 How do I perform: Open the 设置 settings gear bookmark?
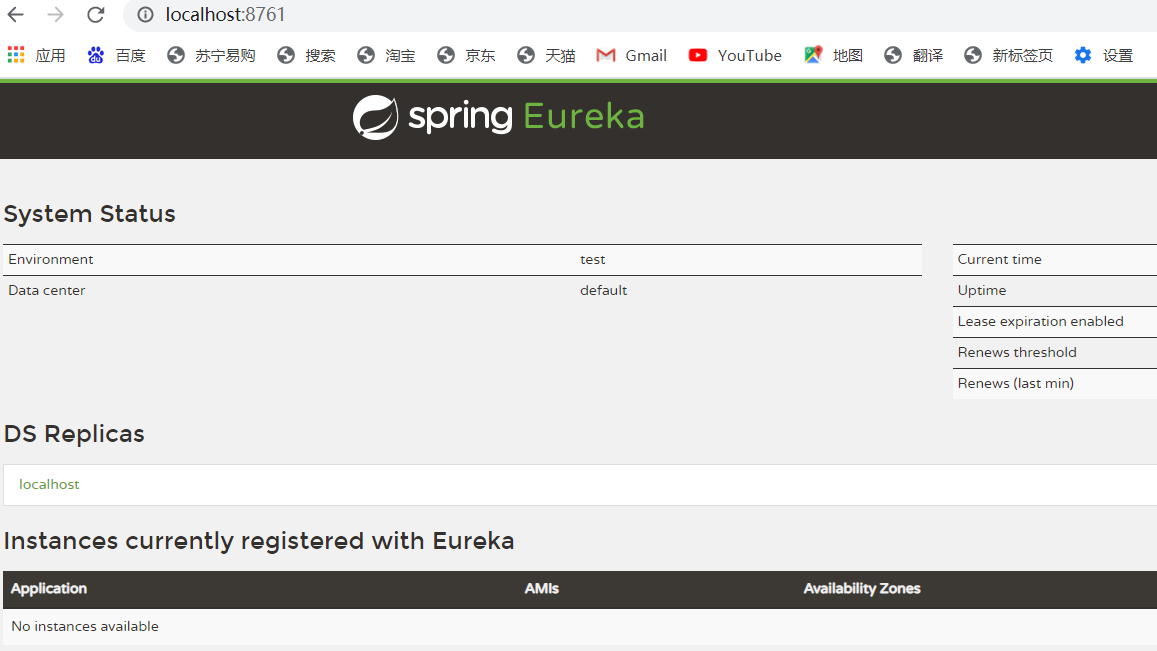(1104, 55)
